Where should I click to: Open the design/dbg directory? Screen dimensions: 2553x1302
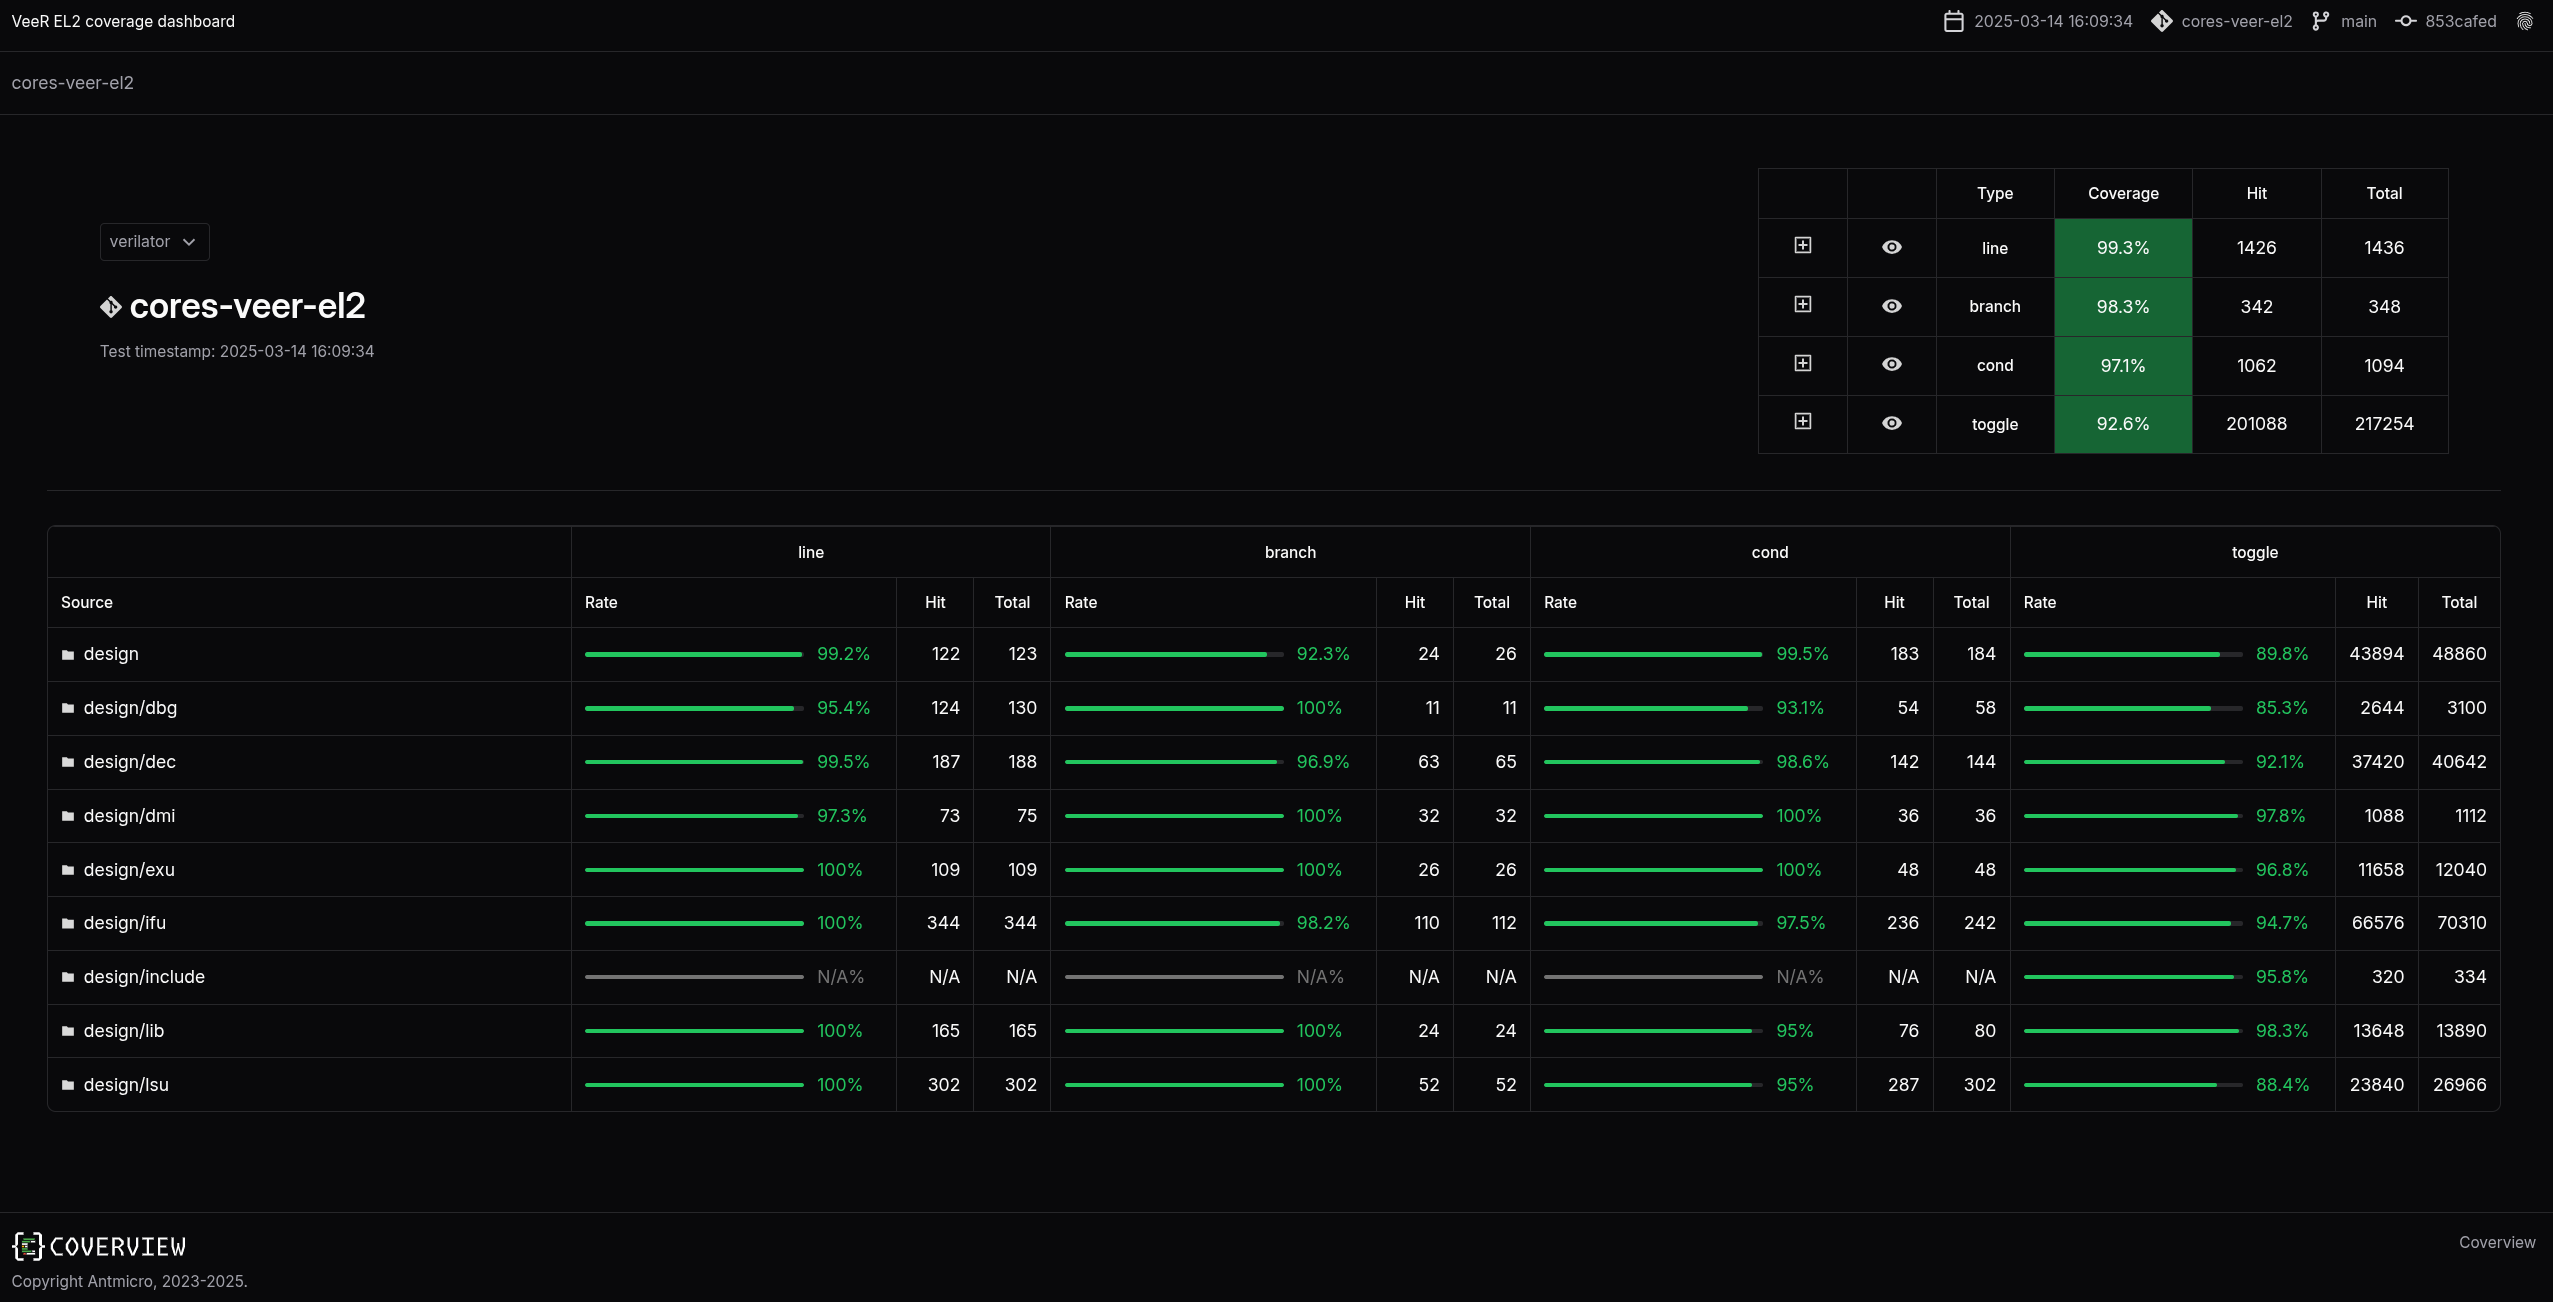[x=130, y=708]
